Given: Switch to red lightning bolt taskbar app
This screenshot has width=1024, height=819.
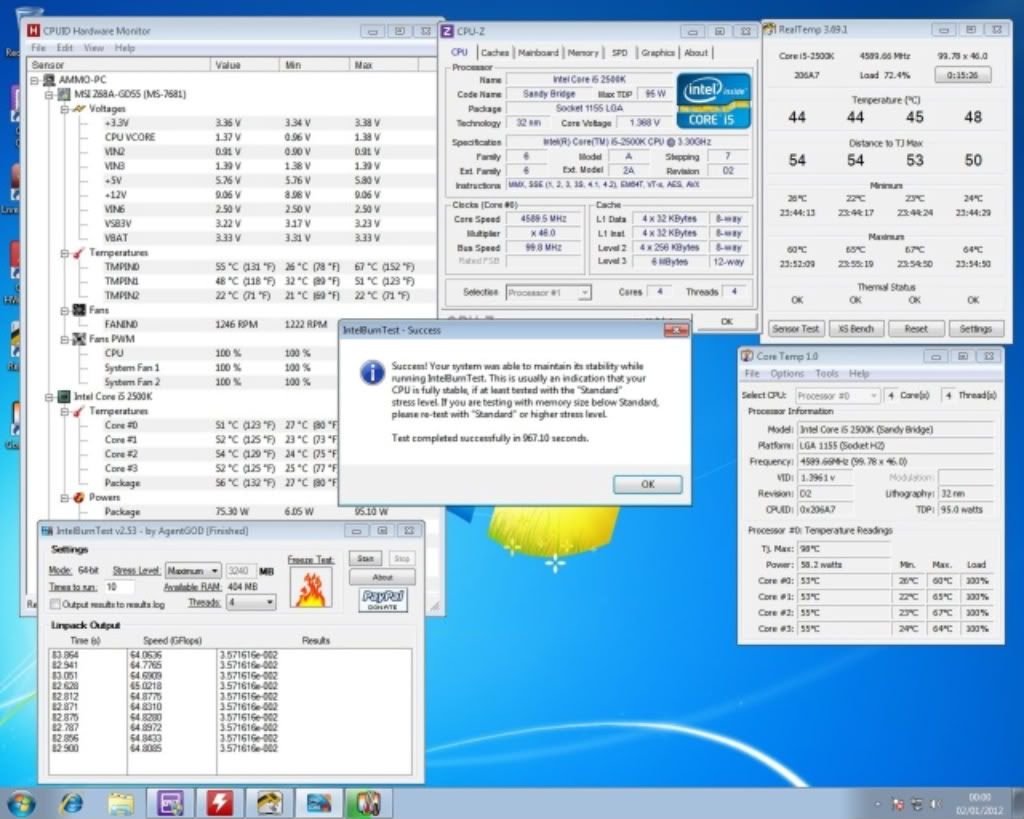Looking at the screenshot, I should tap(219, 802).
